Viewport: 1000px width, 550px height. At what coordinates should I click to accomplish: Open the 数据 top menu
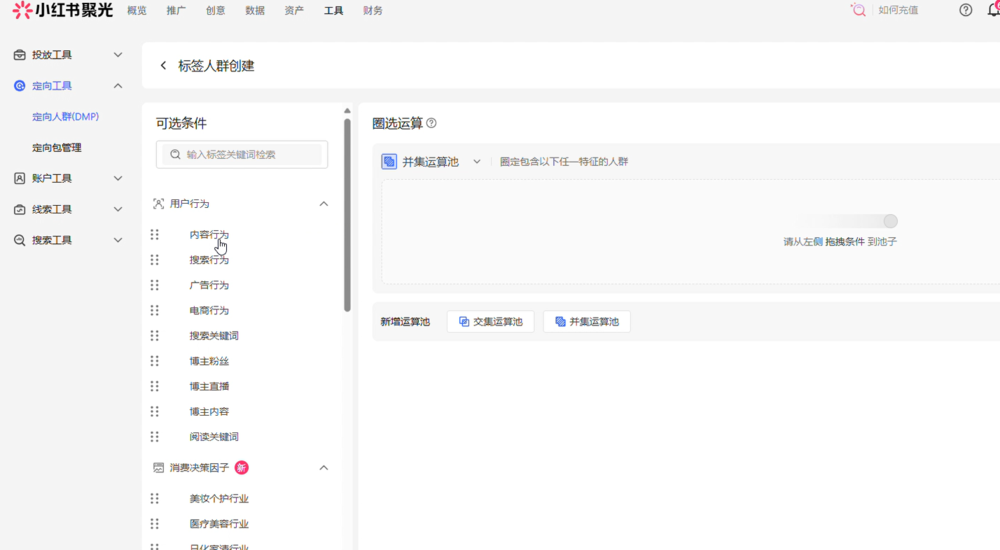pos(254,11)
